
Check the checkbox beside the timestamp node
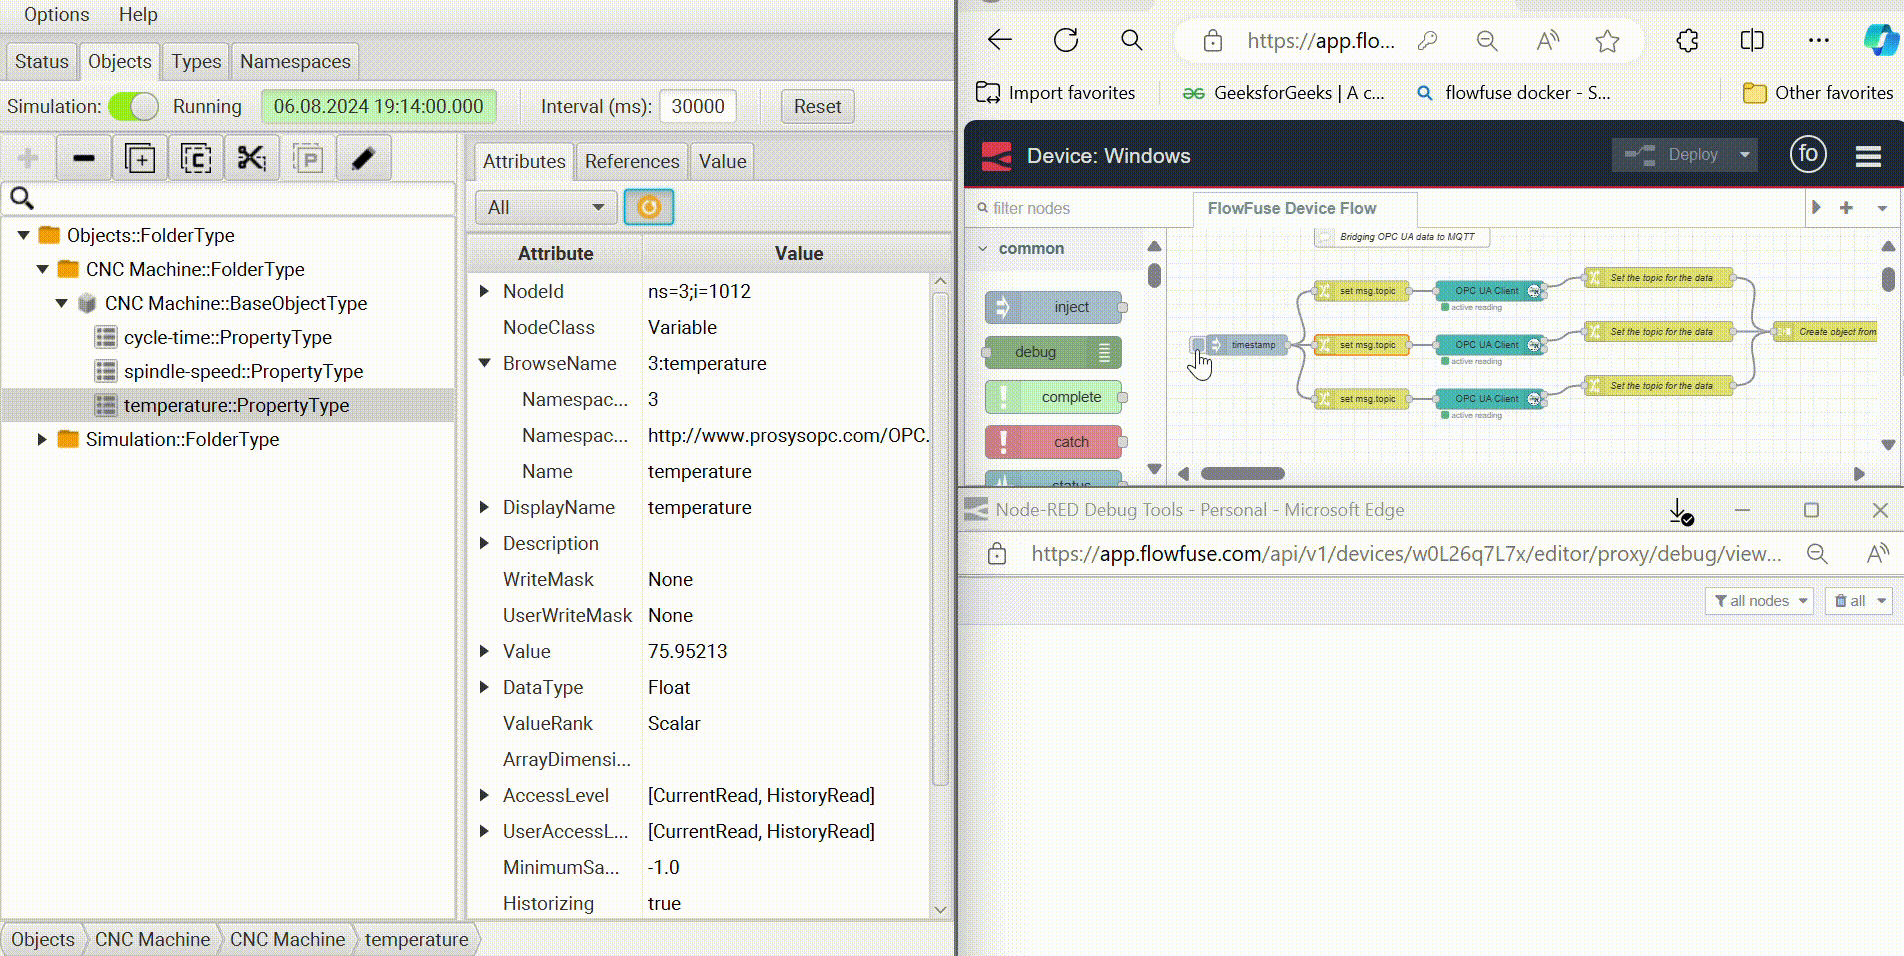click(1197, 344)
